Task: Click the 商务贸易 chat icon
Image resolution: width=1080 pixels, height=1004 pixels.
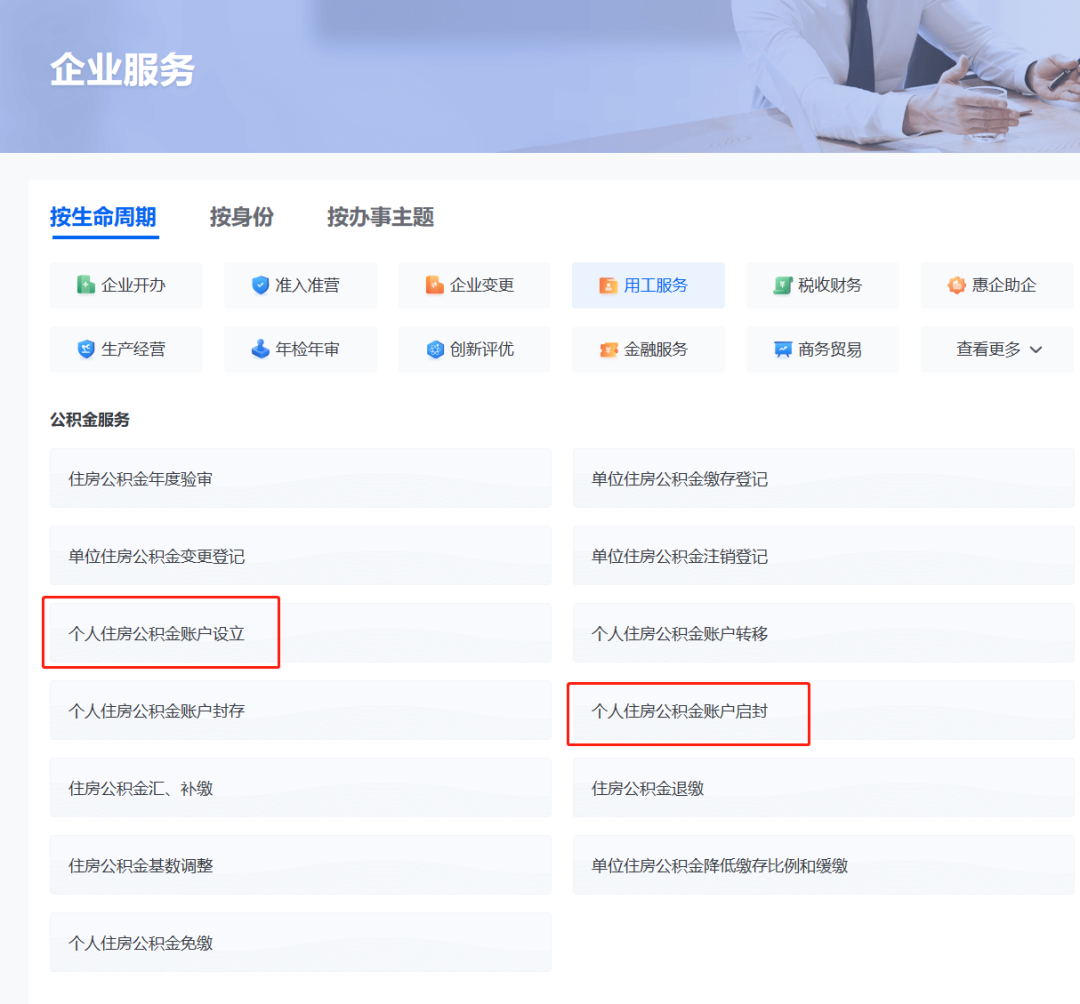Action: coord(782,349)
